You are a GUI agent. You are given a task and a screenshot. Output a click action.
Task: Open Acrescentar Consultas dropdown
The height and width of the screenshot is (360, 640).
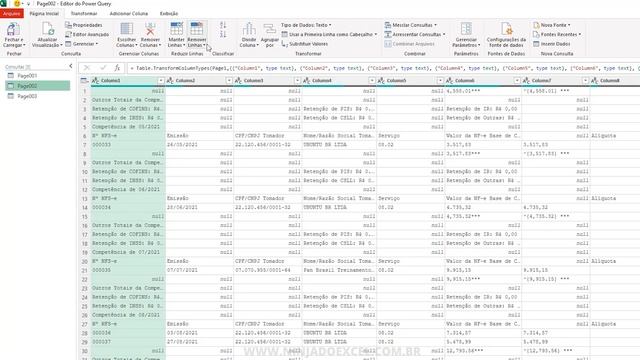pos(415,35)
